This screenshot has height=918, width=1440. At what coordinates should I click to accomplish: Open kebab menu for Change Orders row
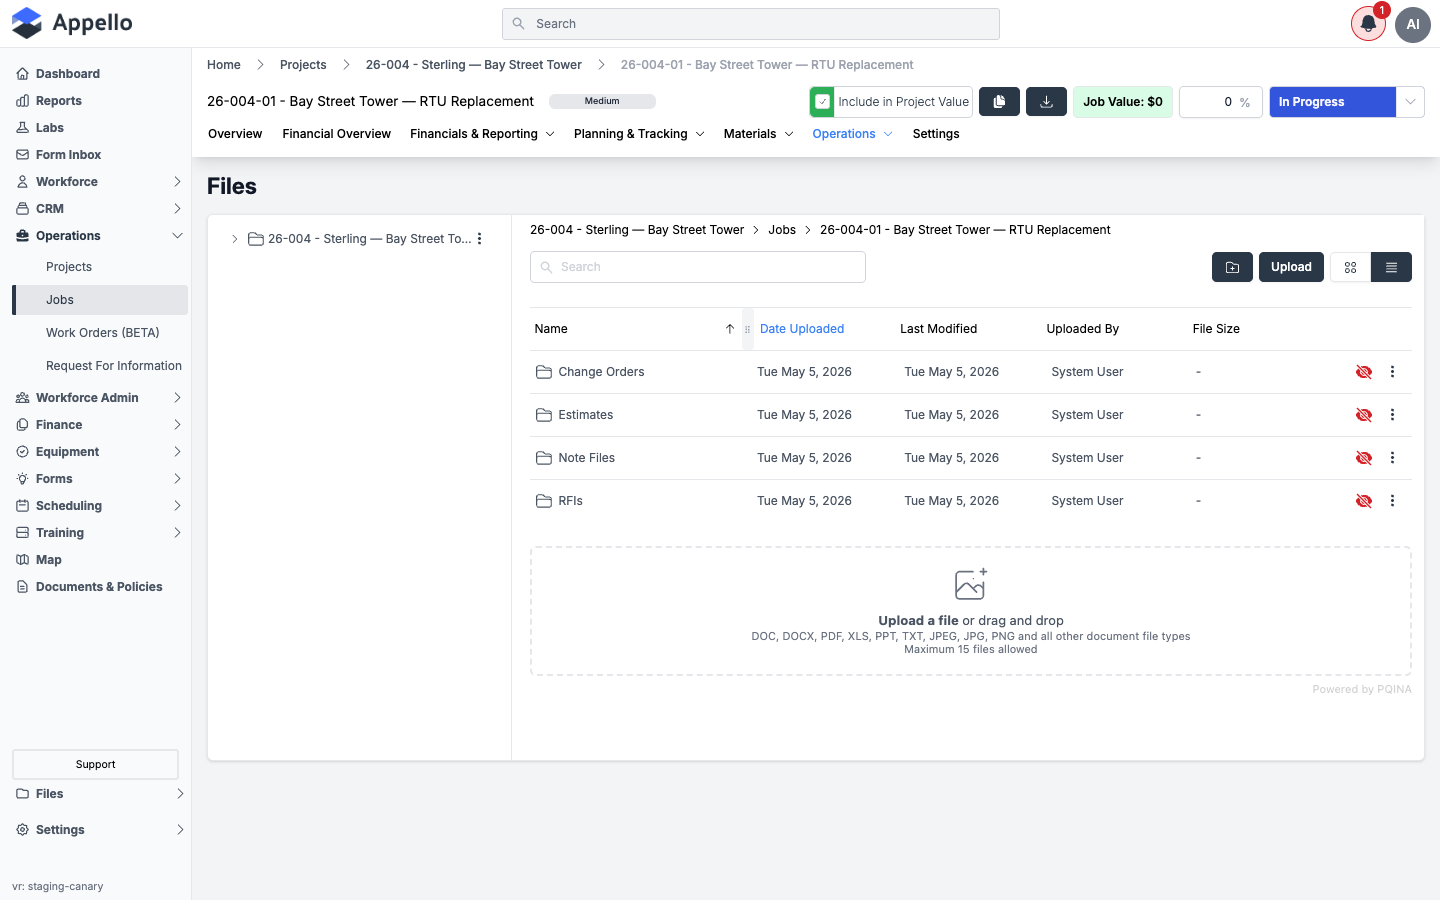point(1392,372)
